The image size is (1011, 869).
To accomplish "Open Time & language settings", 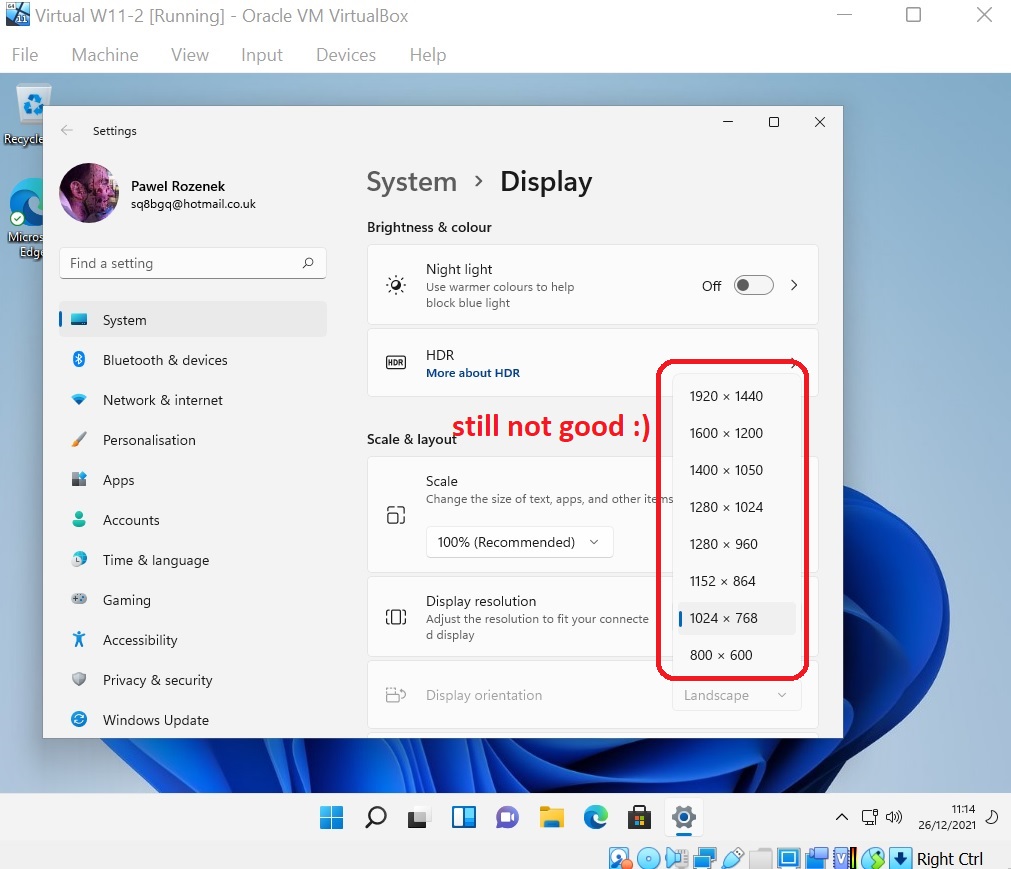I will pos(193,560).
